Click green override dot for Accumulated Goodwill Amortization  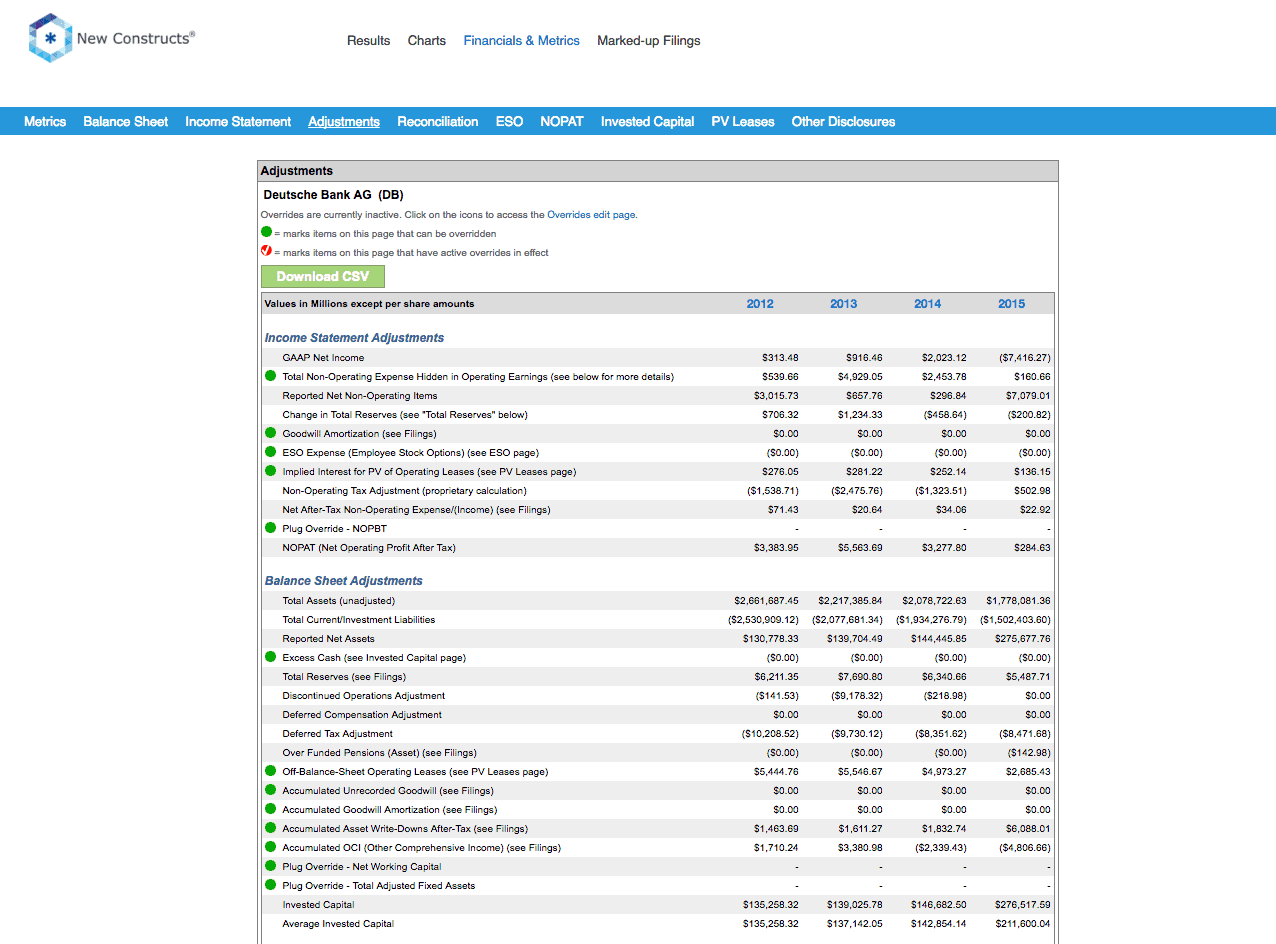[270, 809]
